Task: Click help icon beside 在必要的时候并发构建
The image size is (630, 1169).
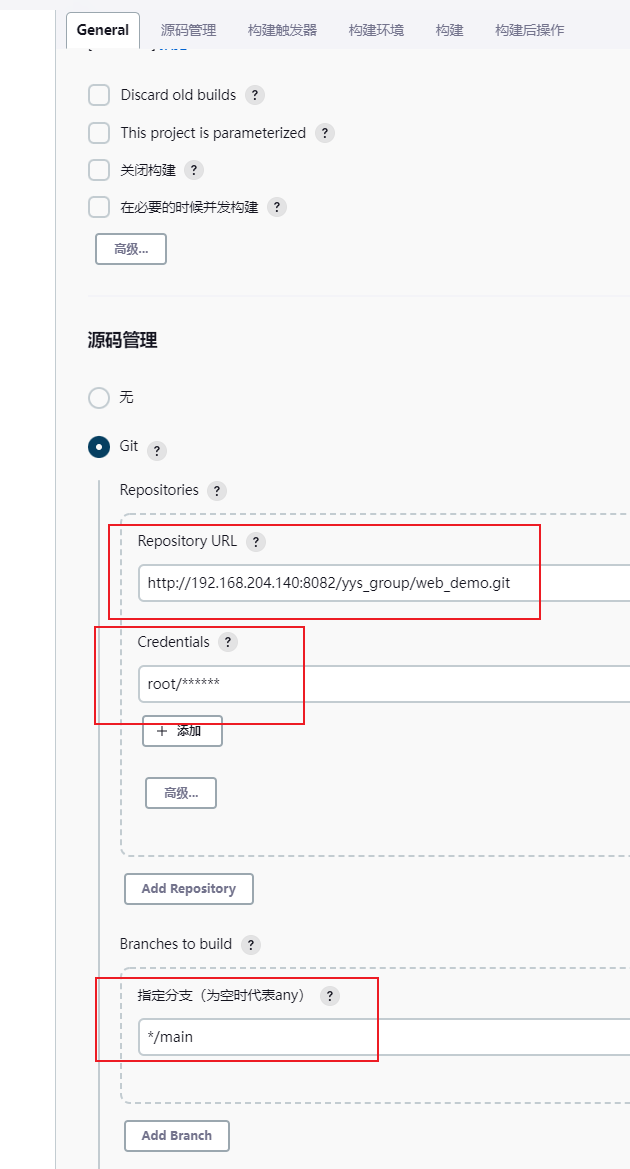Action: 277,207
